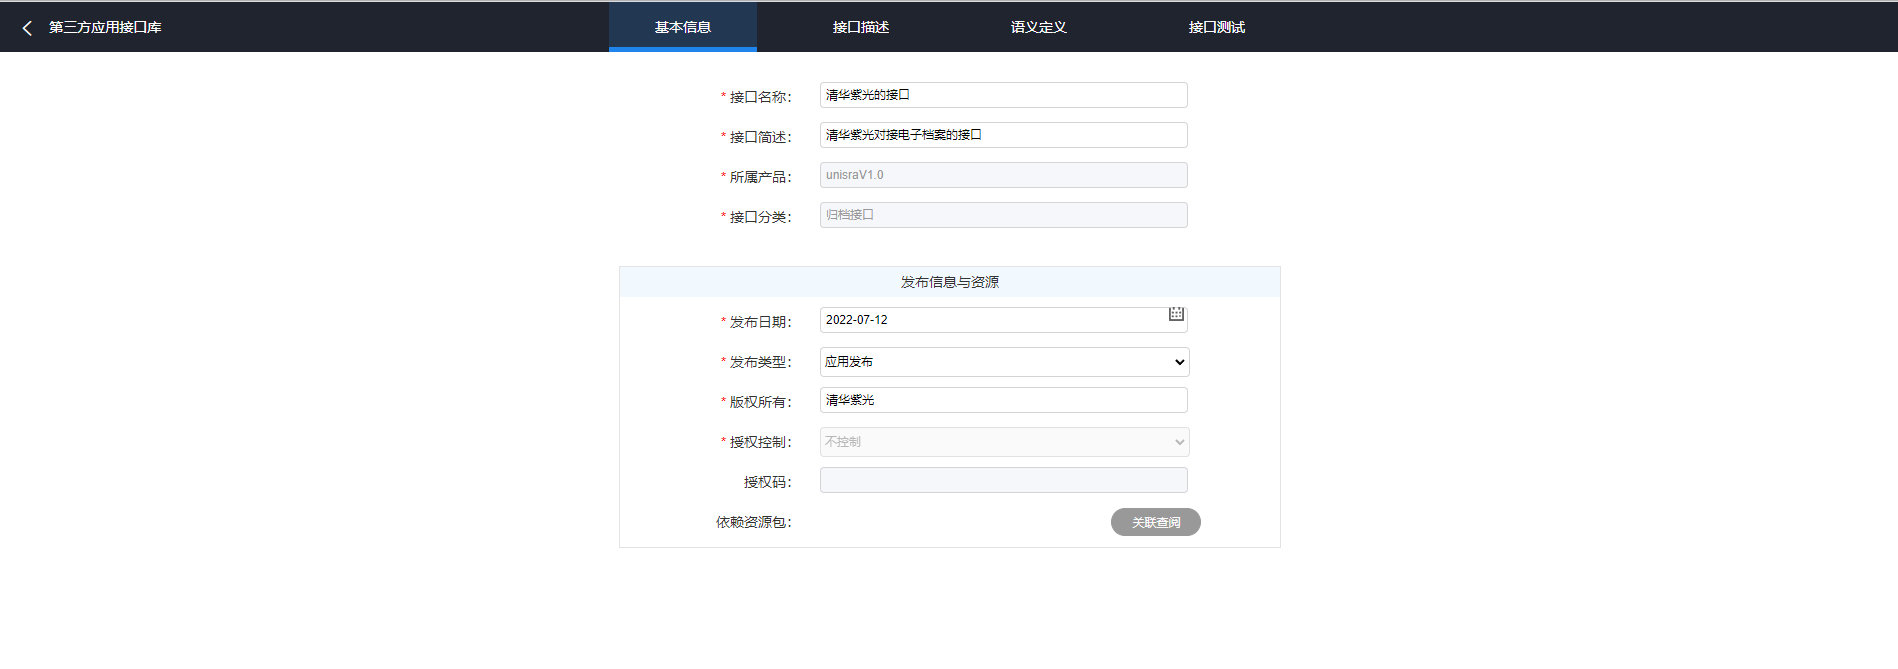Select the 所属产品 field showing unisraV1.0

[x=1003, y=175]
